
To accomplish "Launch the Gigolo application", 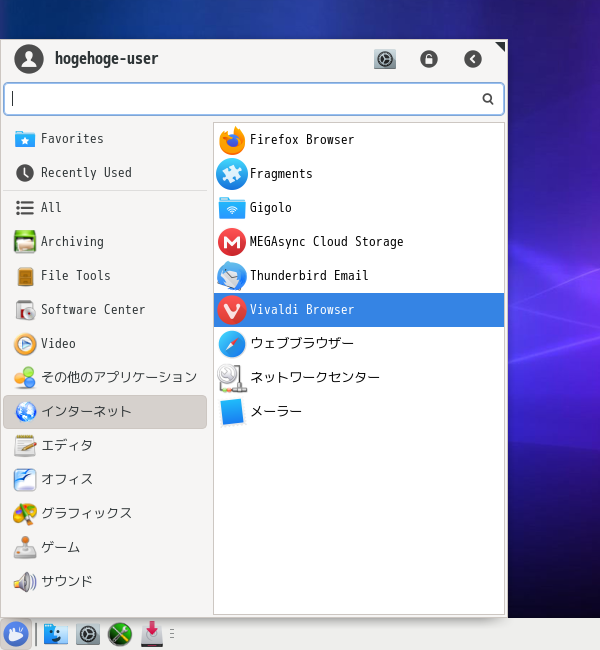I will [x=359, y=208].
